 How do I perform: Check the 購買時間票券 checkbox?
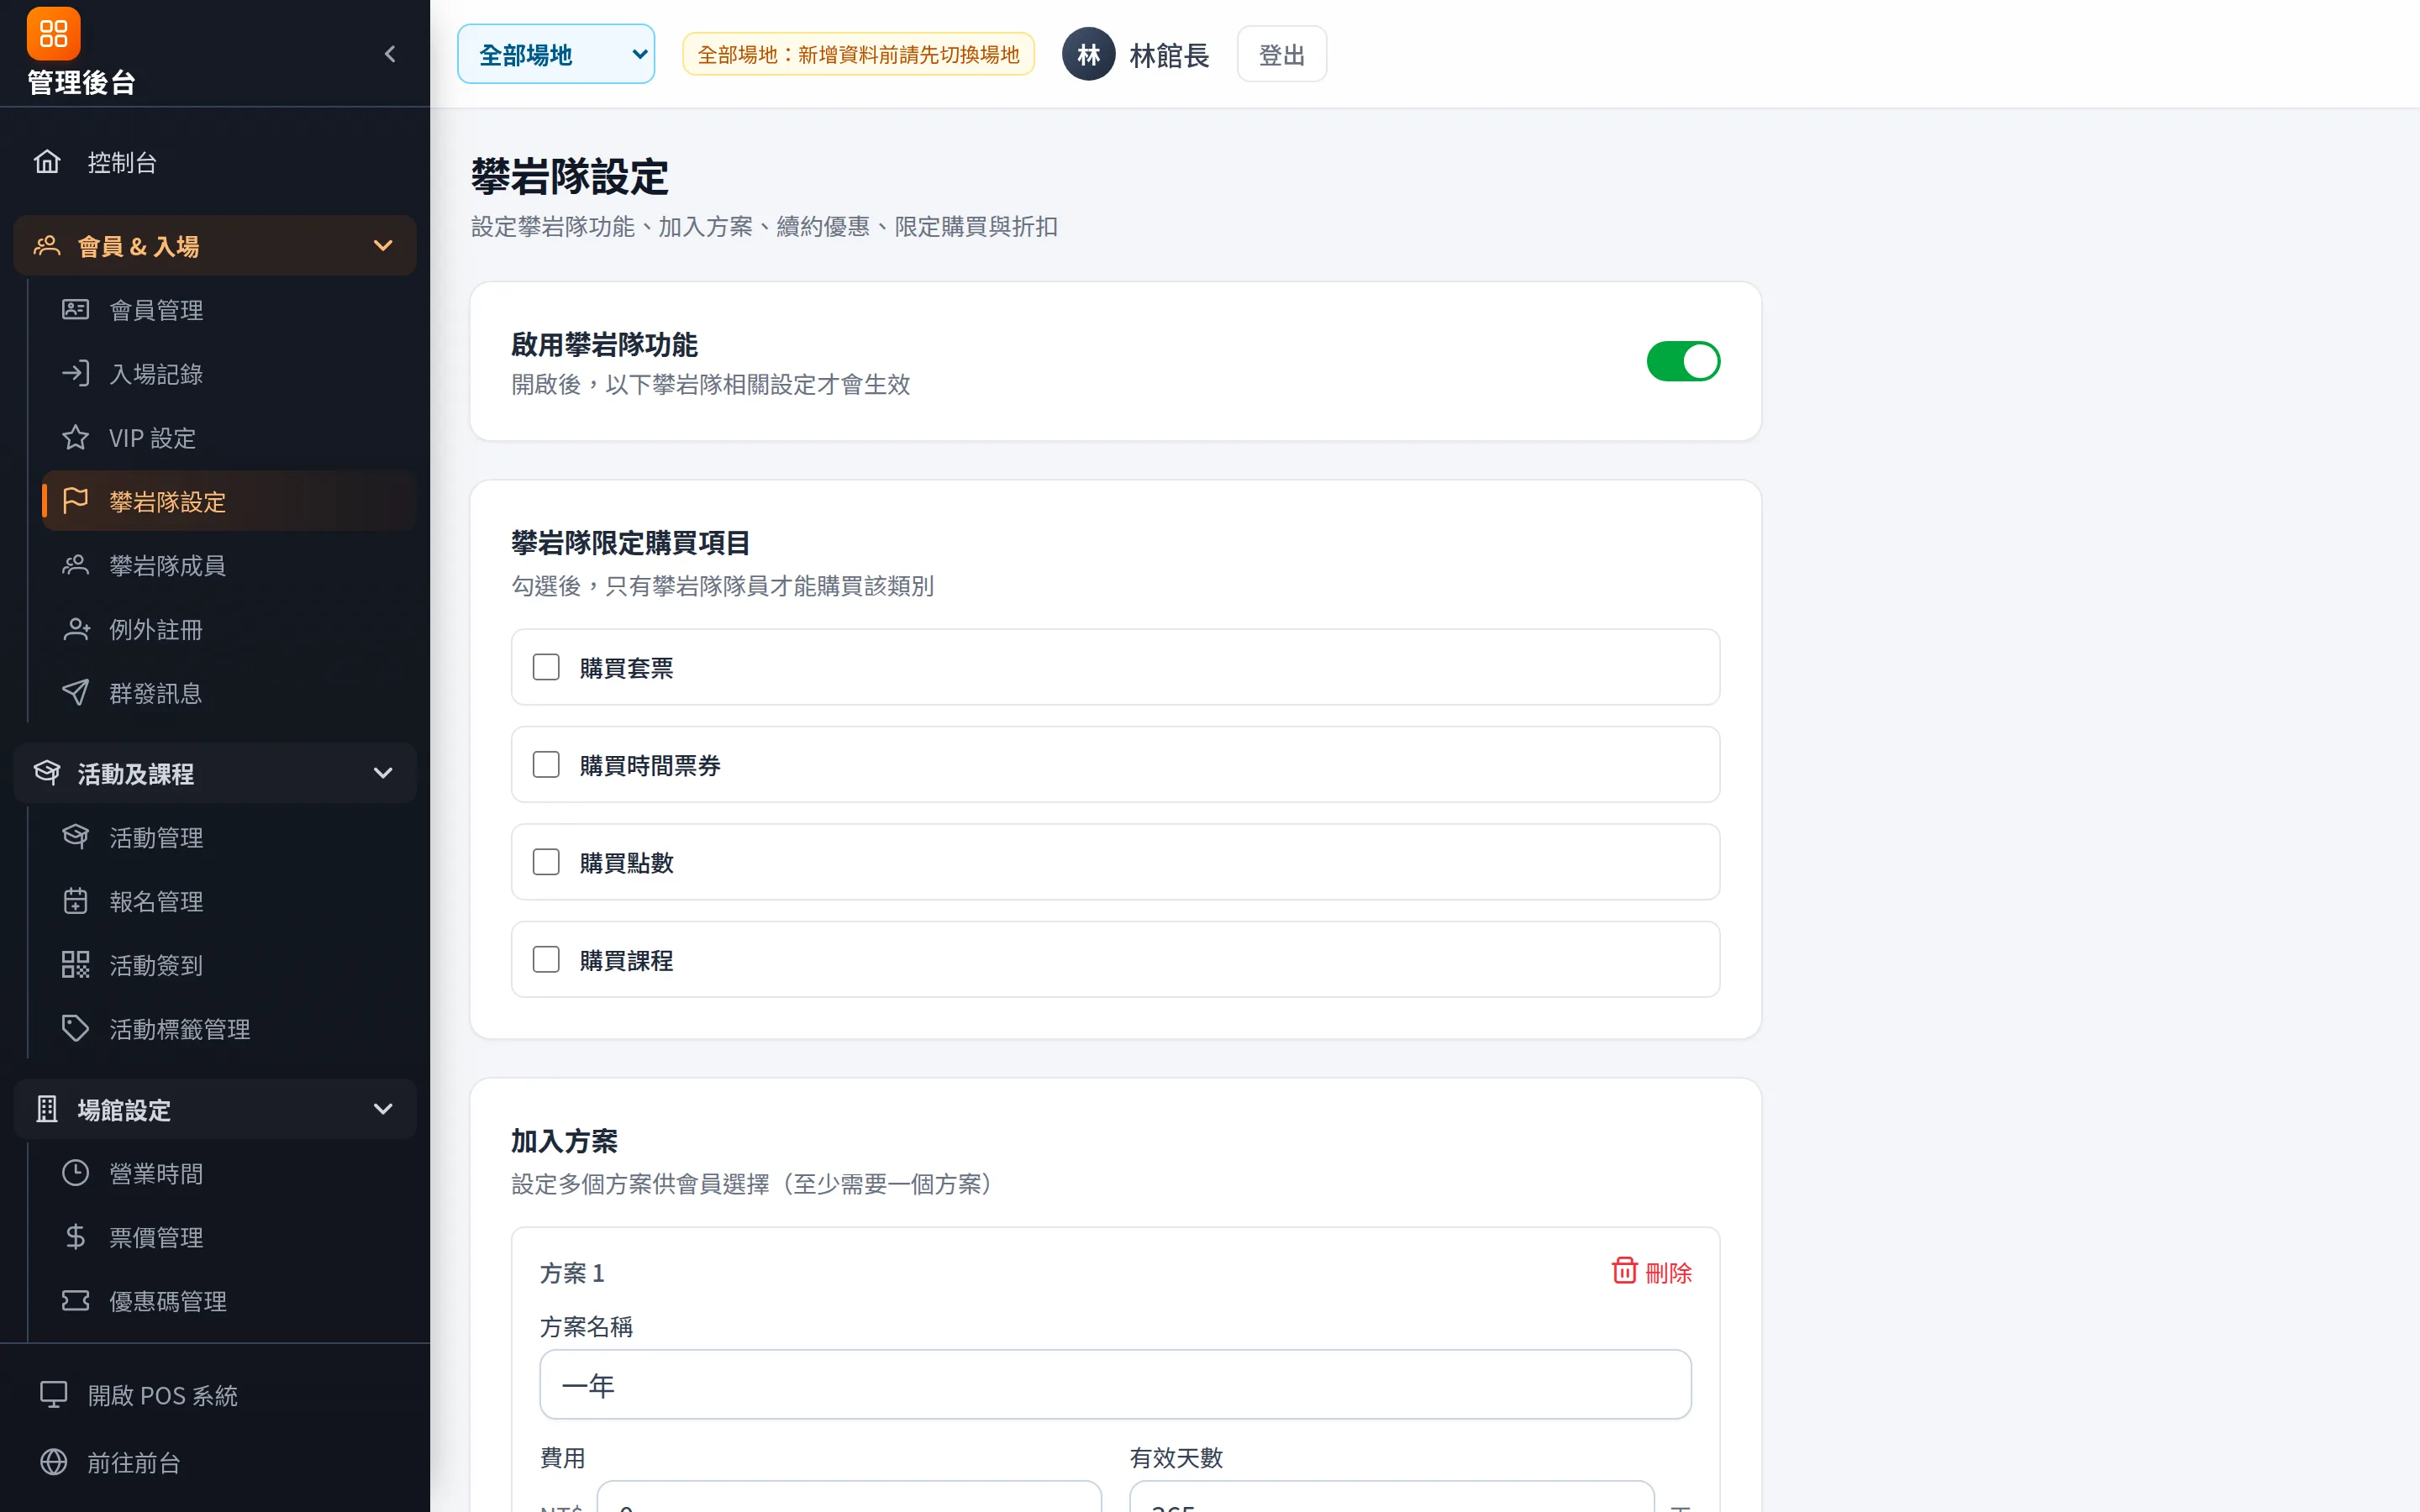[546, 765]
